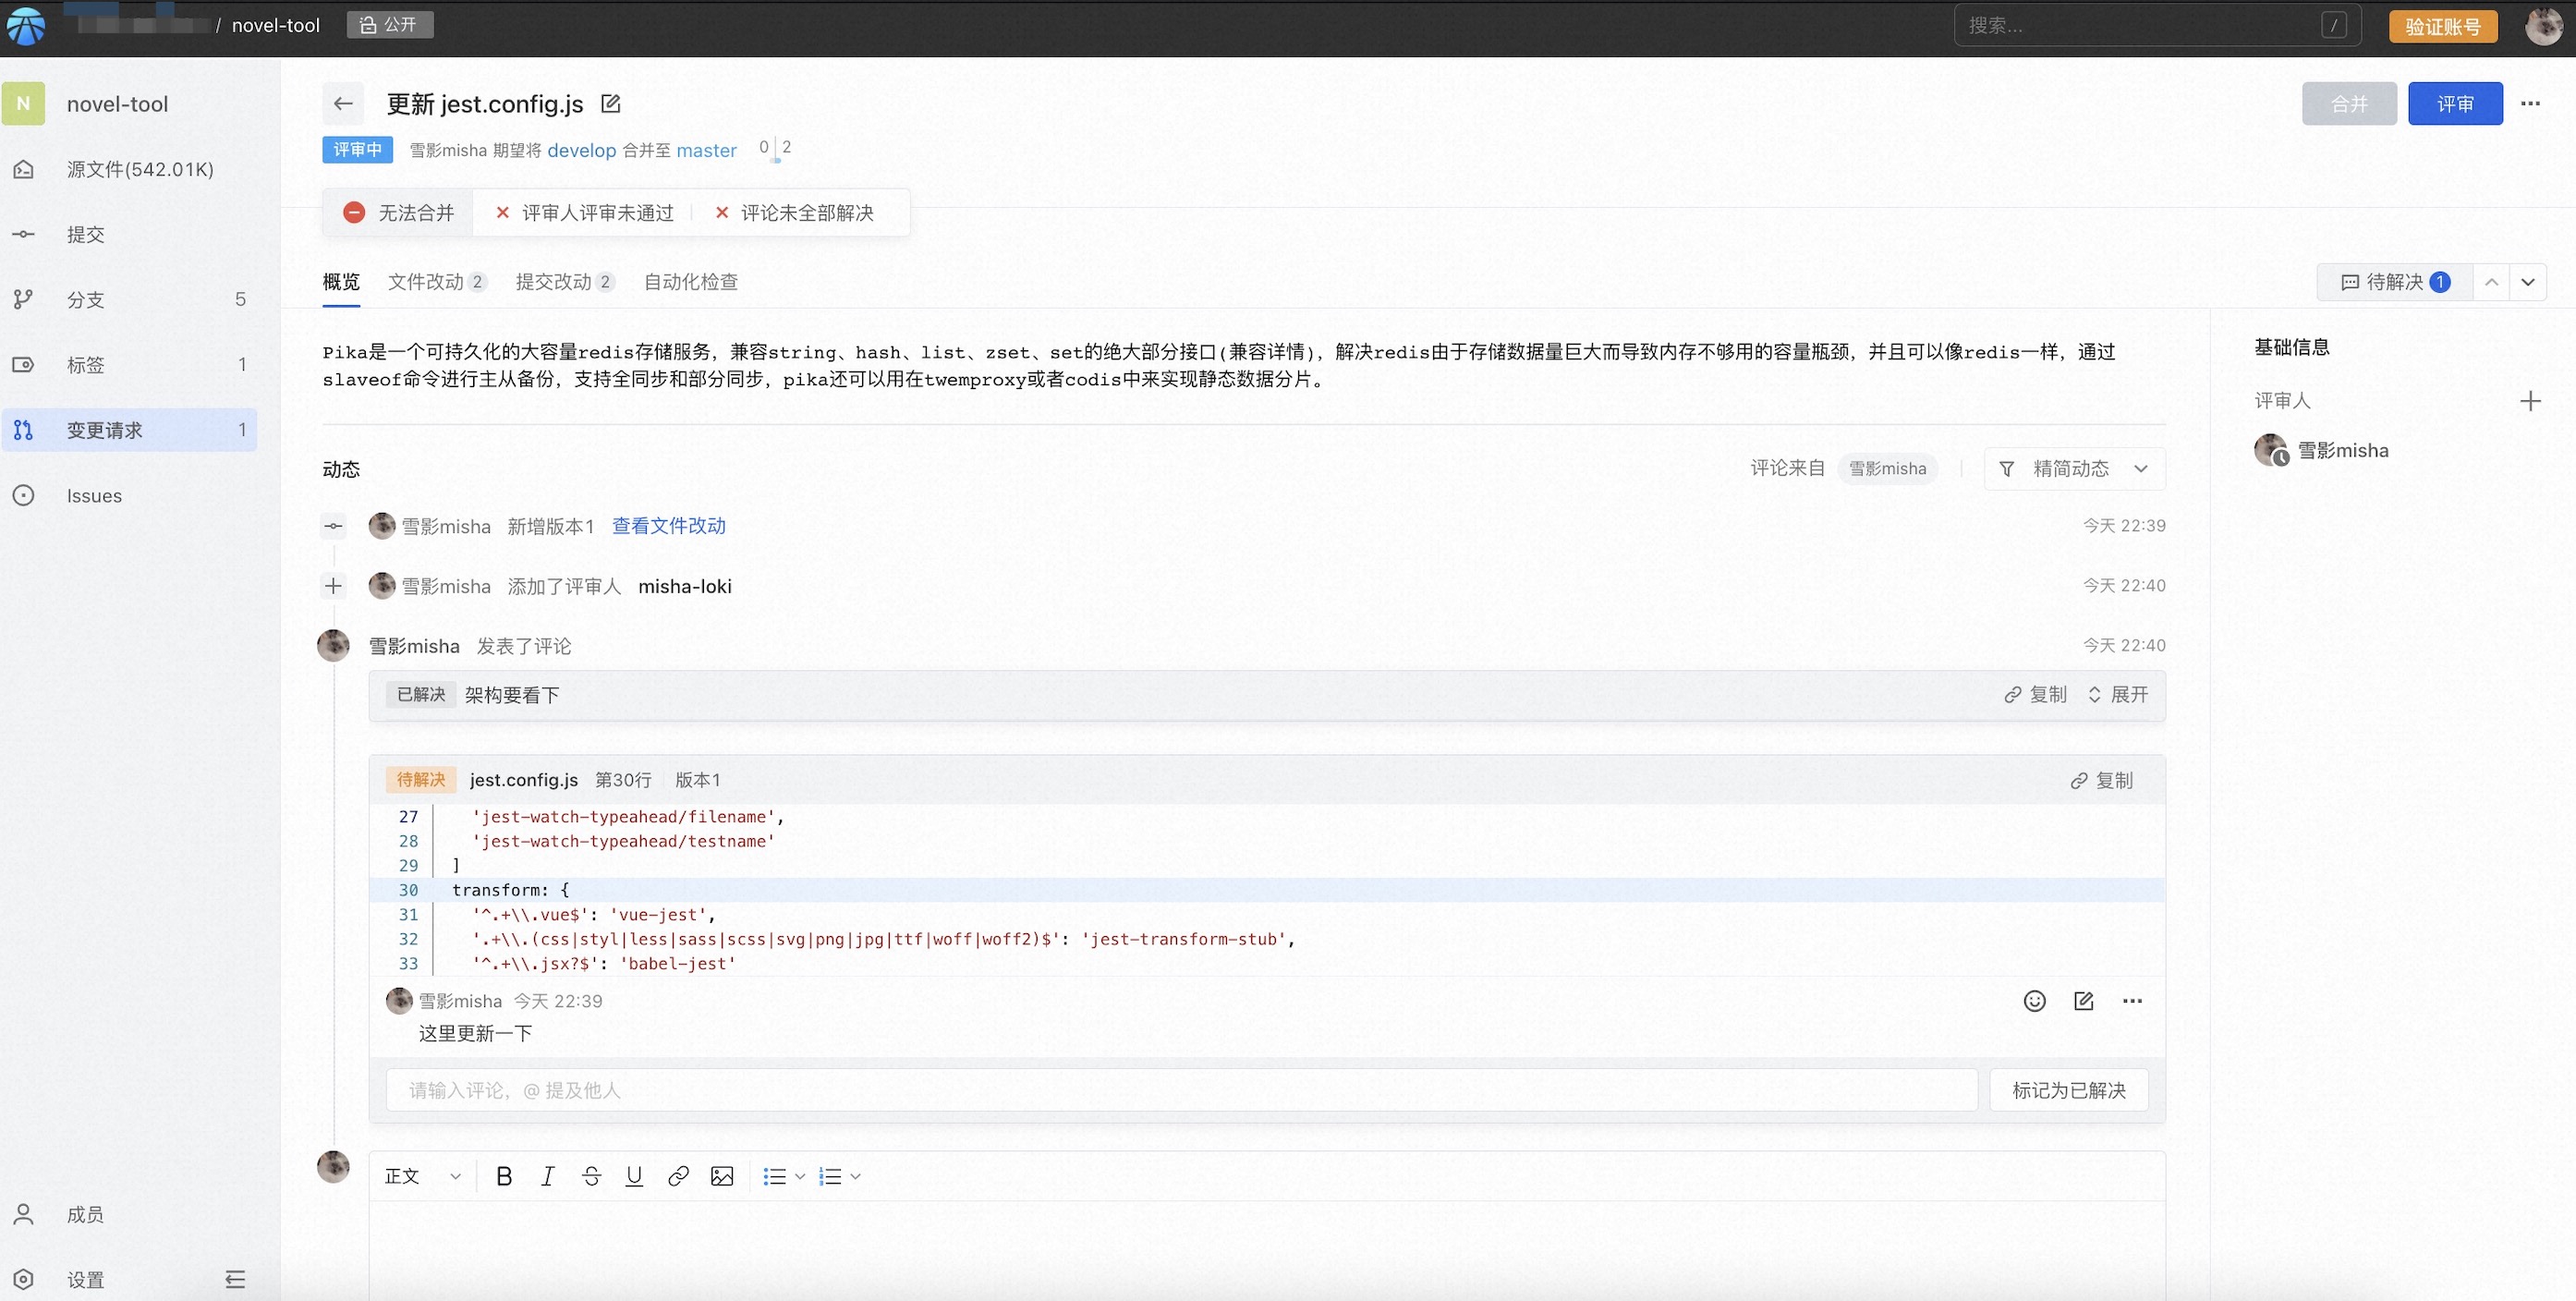Toggle the 雪影misha comment source filter chip

point(1887,468)
